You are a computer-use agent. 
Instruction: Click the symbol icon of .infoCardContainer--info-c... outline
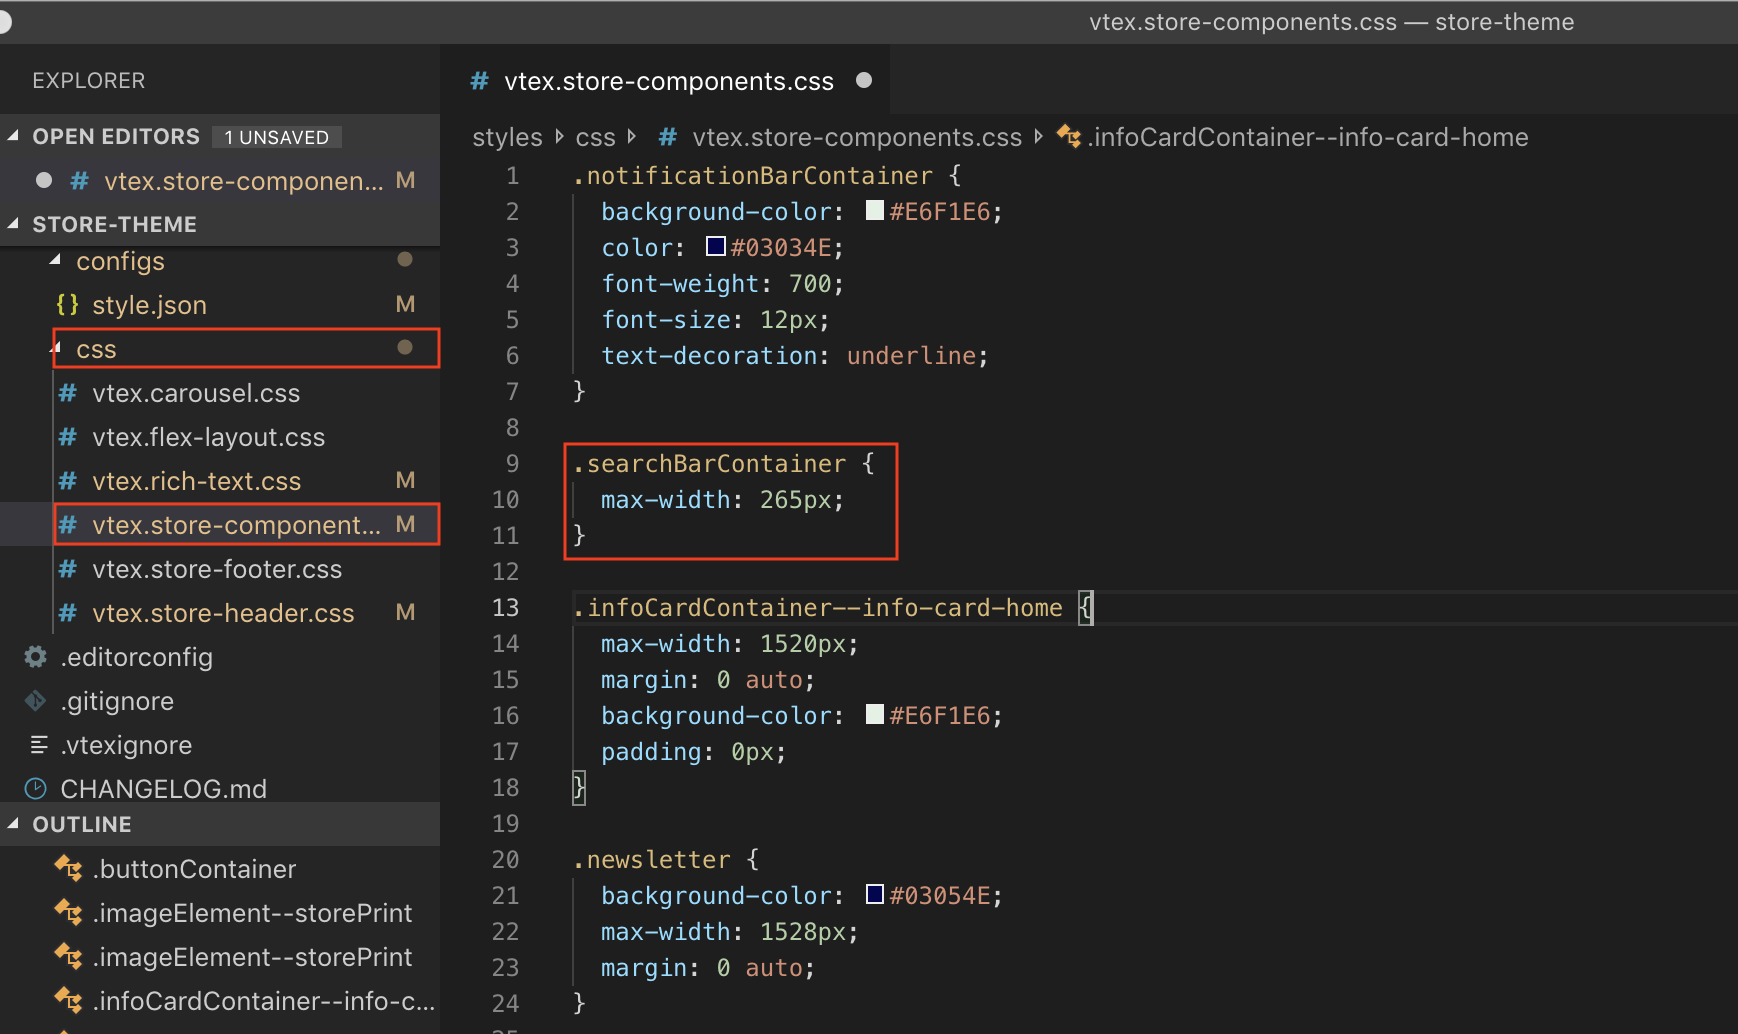point(68,1000)
